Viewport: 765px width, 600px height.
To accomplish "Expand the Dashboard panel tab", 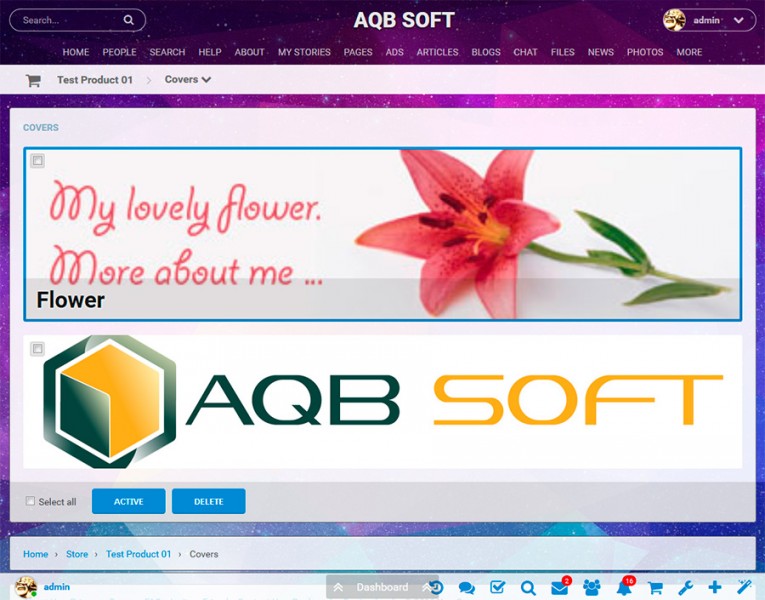I will pos(382,587).
